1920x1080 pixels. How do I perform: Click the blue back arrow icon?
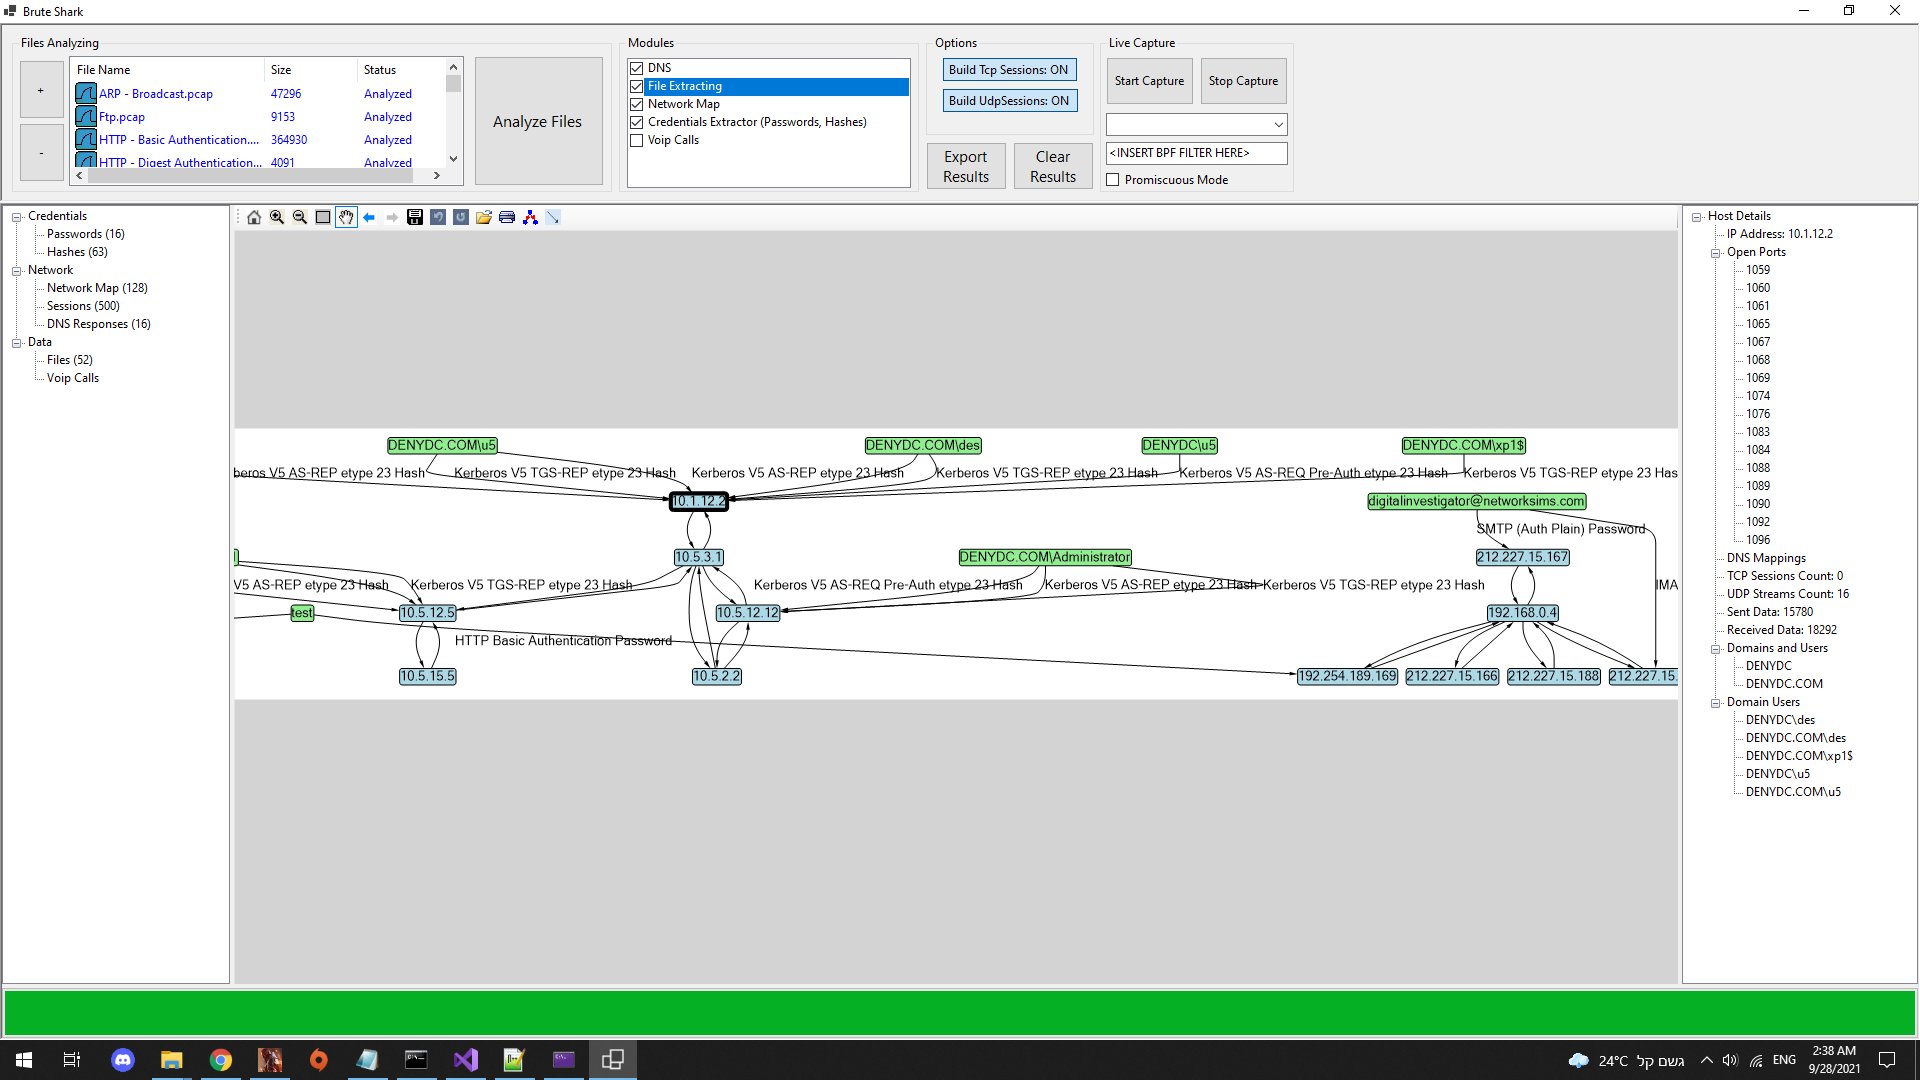click(x=369, y=217)
